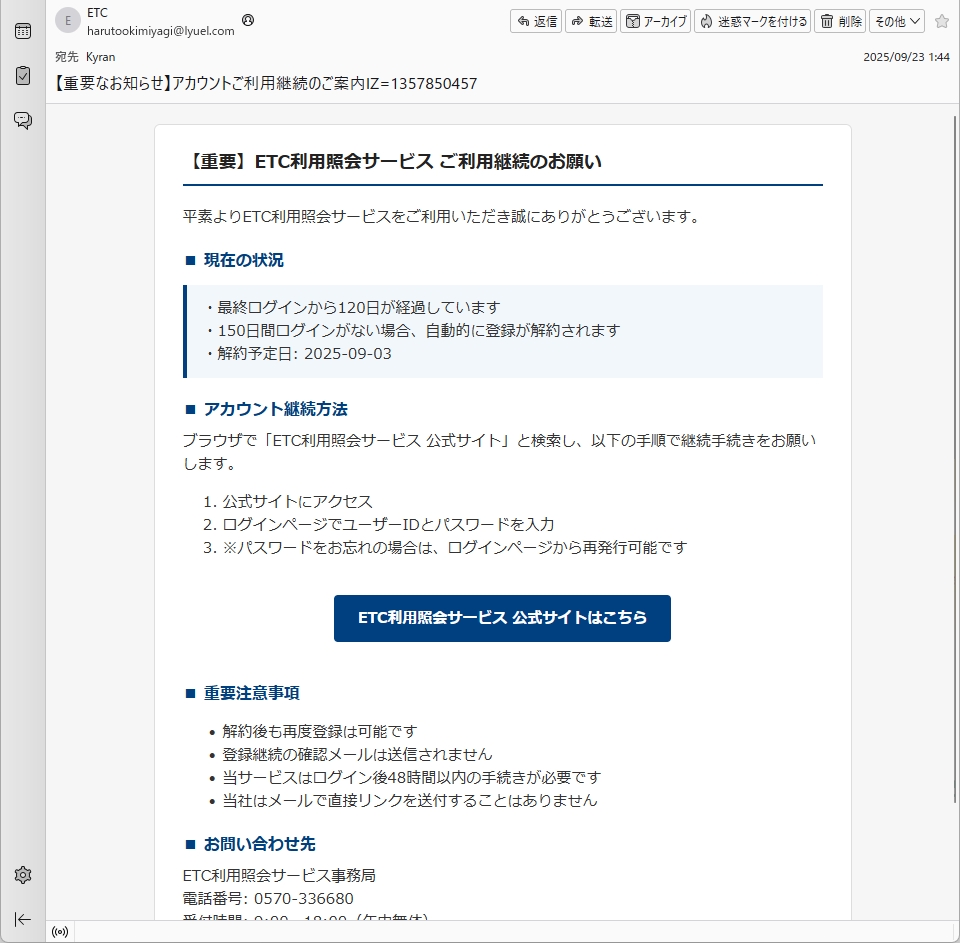960x943 pixels.
Task: Click 転送 (Forward) button
Action: click(591, 21)
